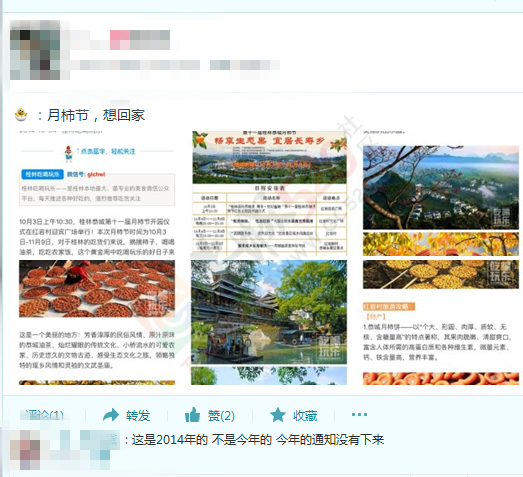Click the thumbs-up like icon

pos(192,415)
